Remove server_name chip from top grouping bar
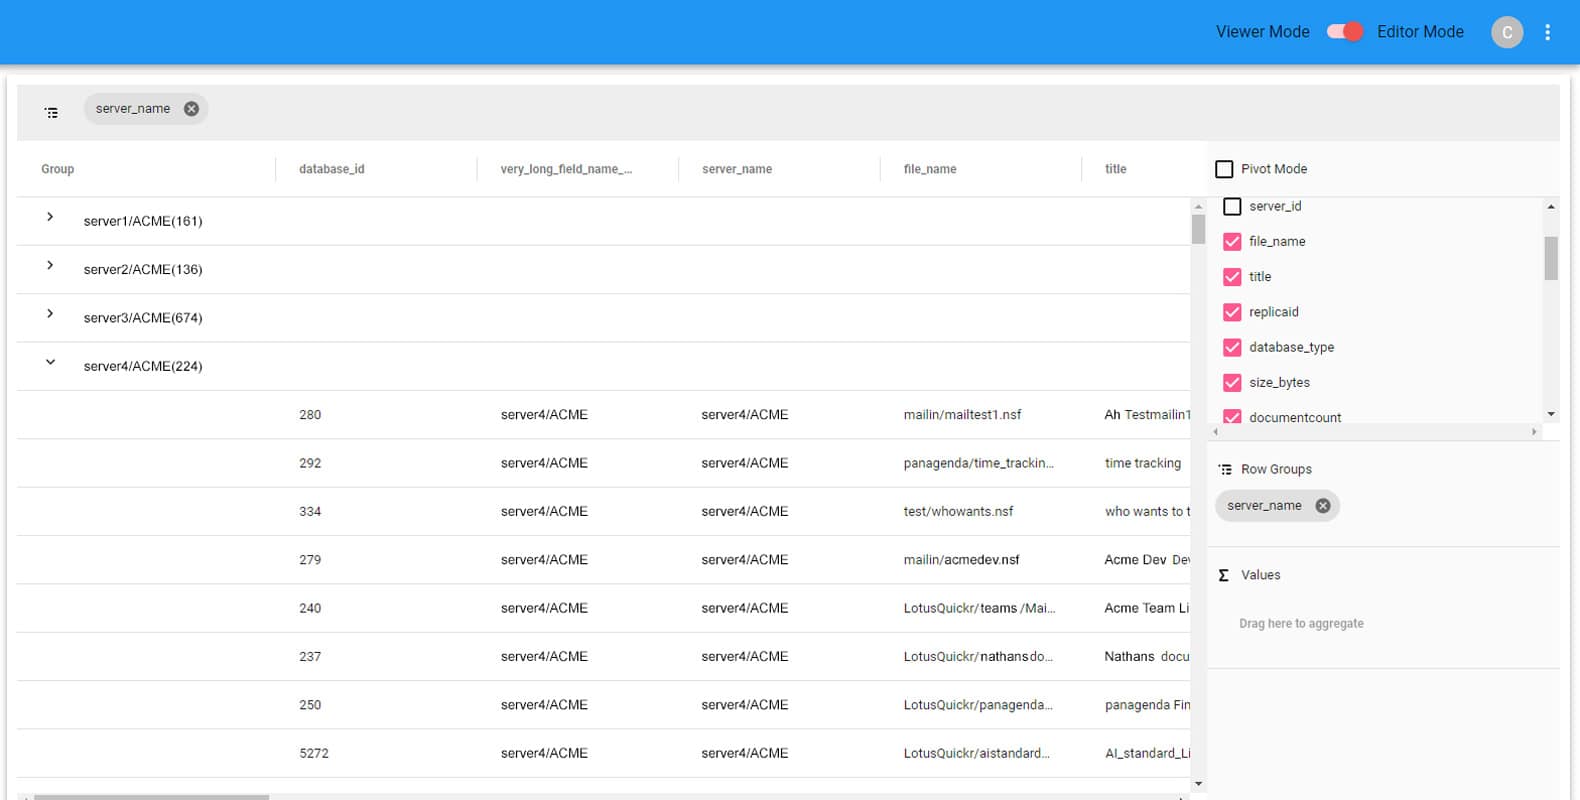The image size is (1580, 800). (x=191, y=109)
